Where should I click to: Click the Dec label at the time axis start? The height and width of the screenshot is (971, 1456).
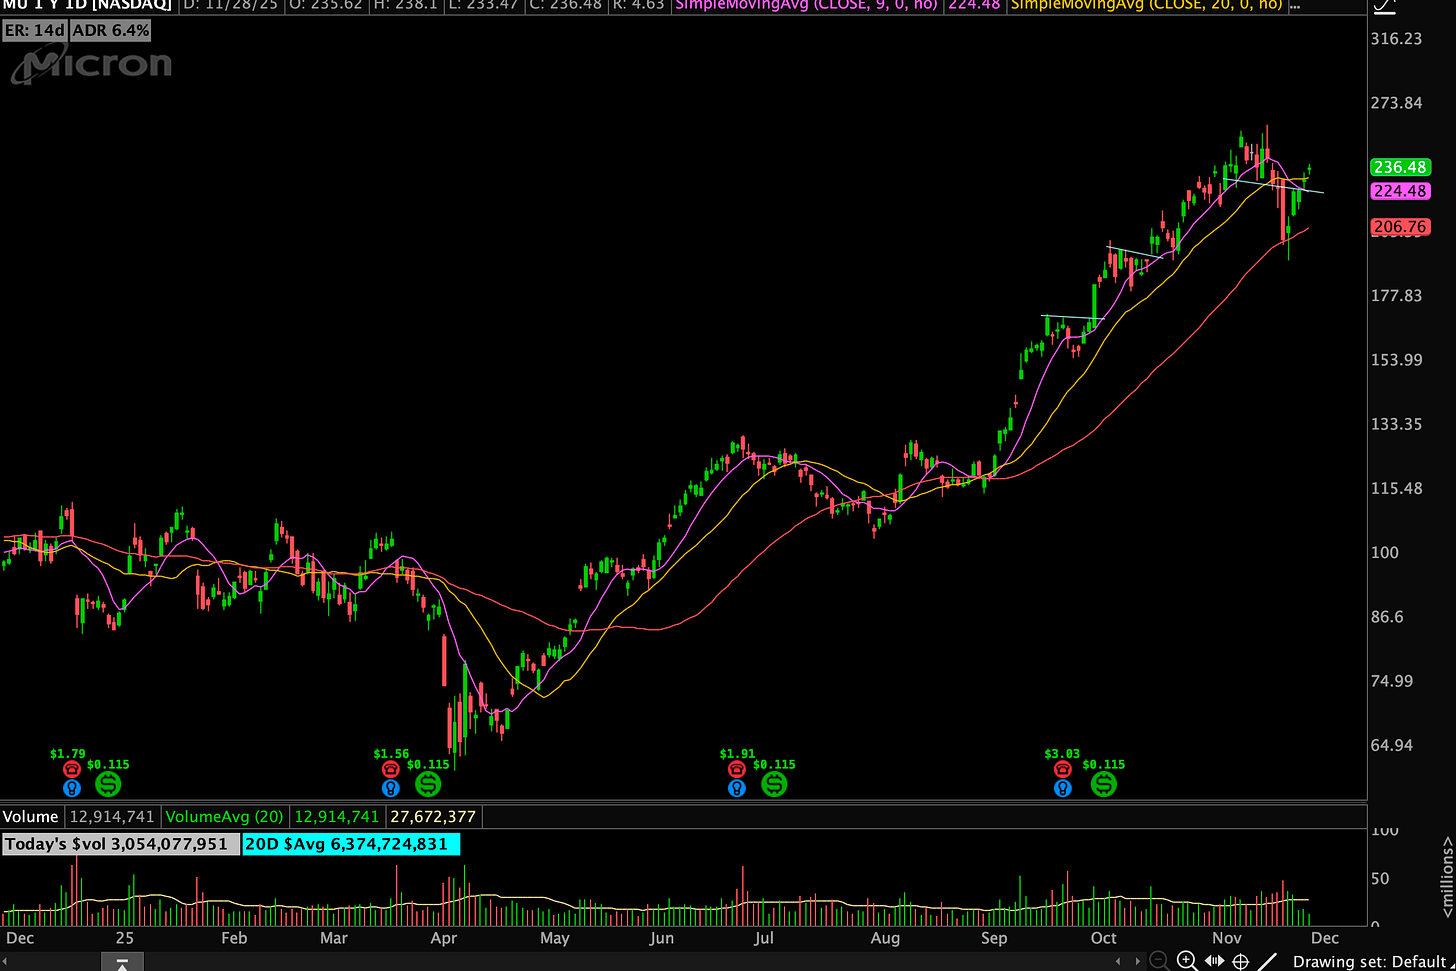point(20,938)
